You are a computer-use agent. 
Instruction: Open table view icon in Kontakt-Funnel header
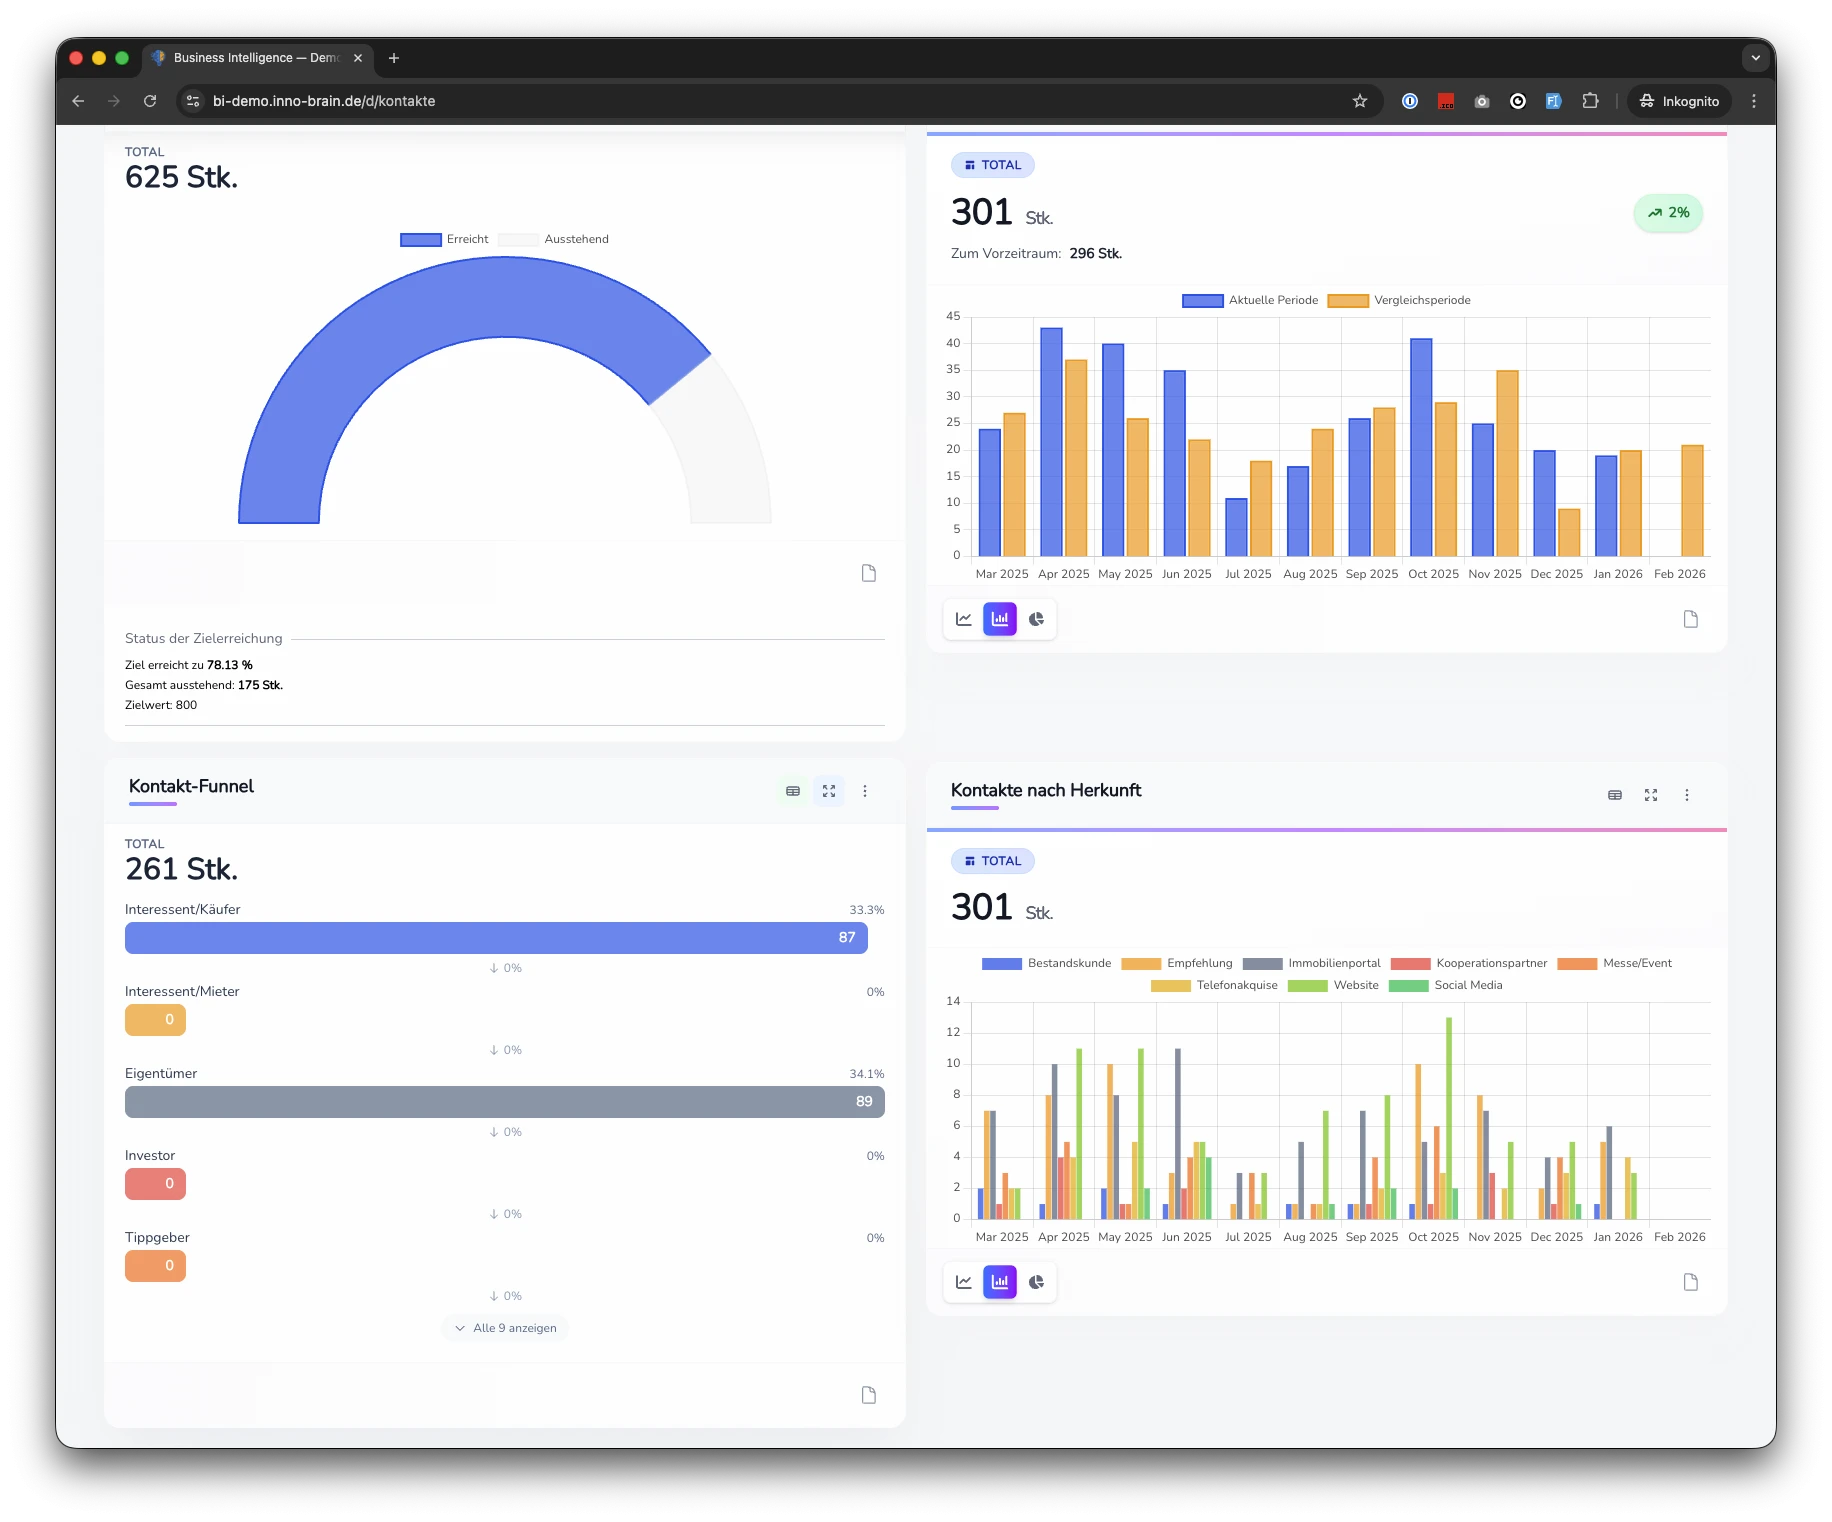[x=793, y=791]
